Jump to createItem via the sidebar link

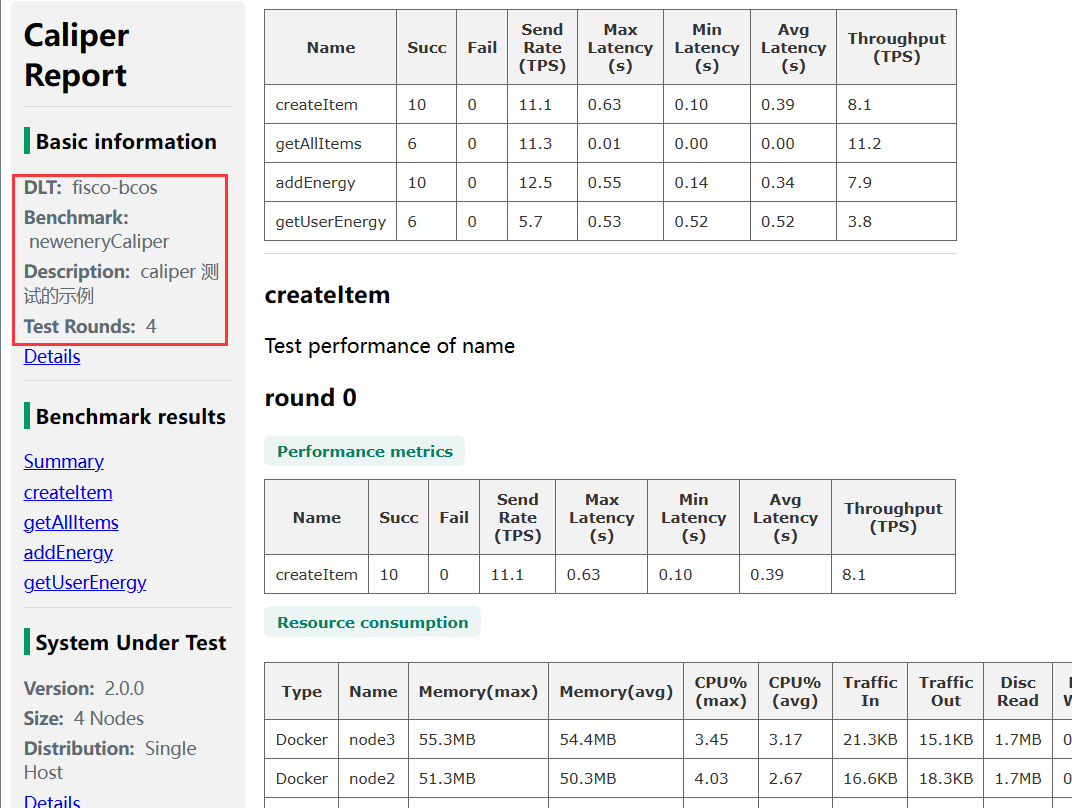point(68,492)
